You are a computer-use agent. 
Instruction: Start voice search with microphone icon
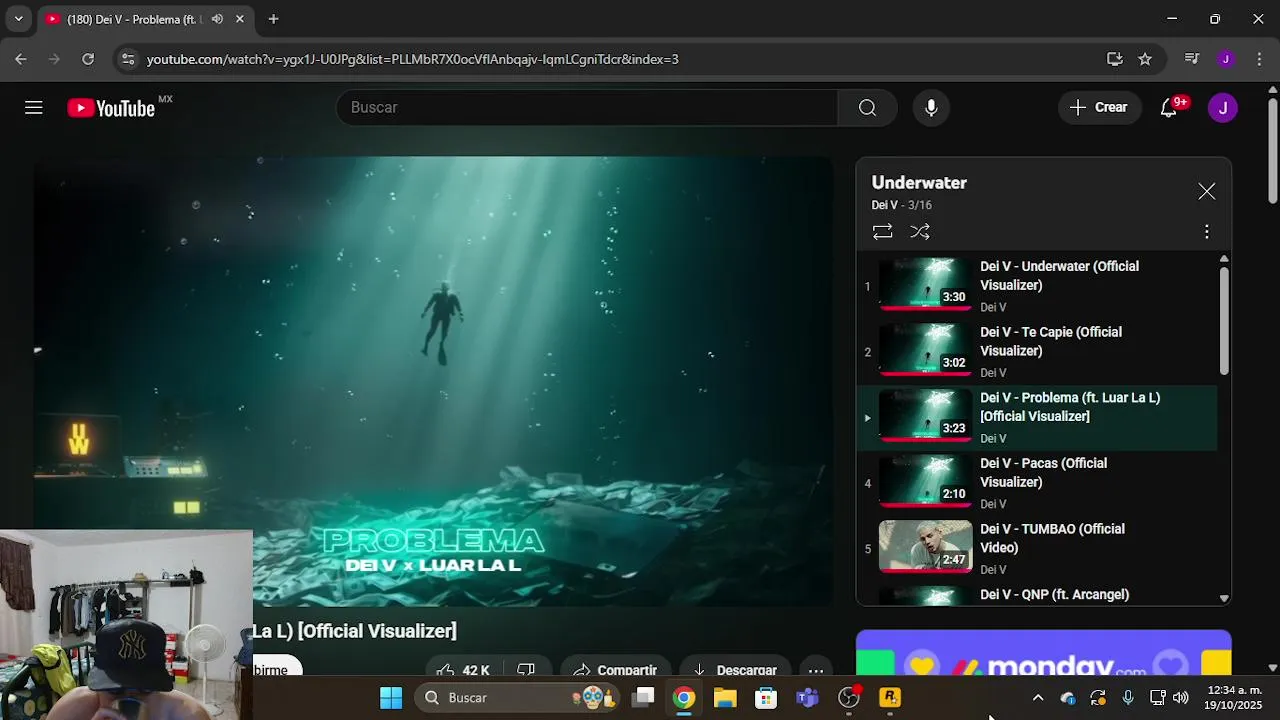click(x=931, y=108)
